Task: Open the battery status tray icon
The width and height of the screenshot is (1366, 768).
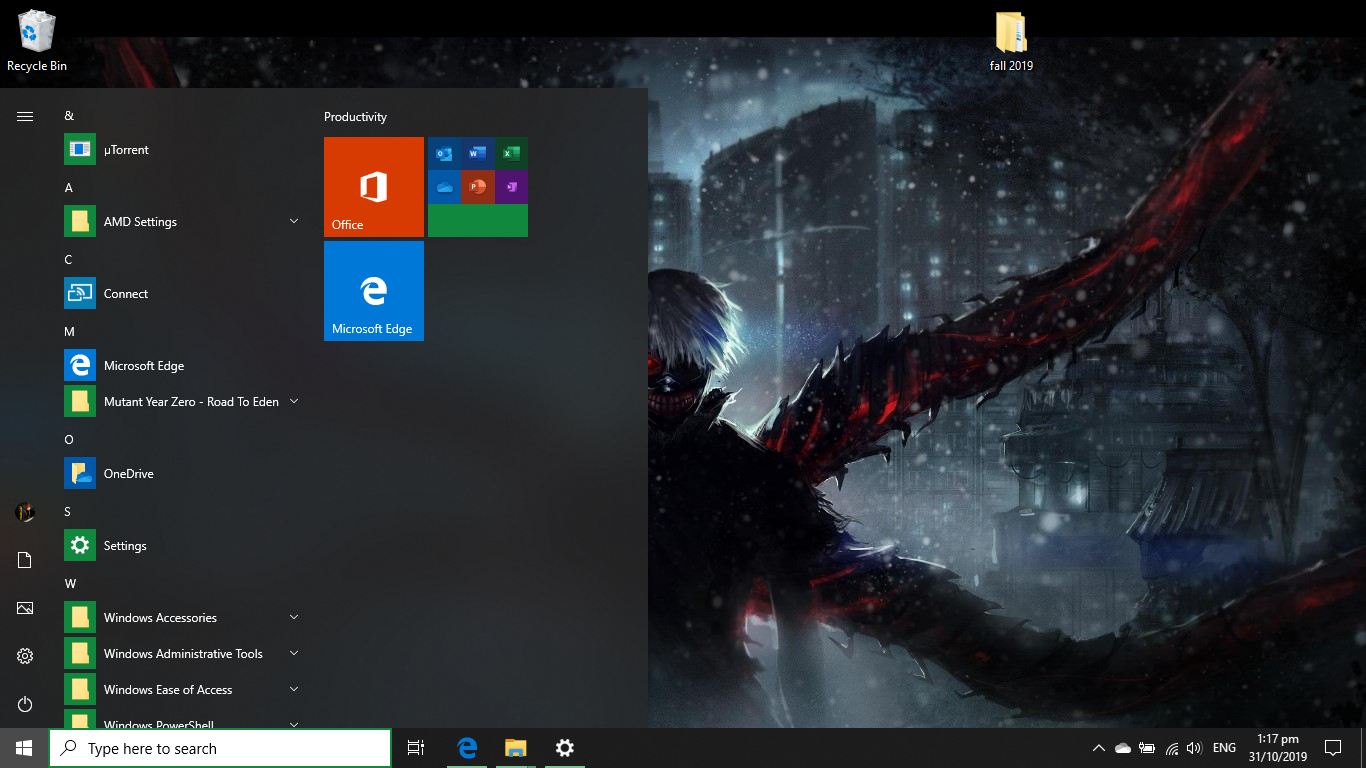Action: [1146, 748]
